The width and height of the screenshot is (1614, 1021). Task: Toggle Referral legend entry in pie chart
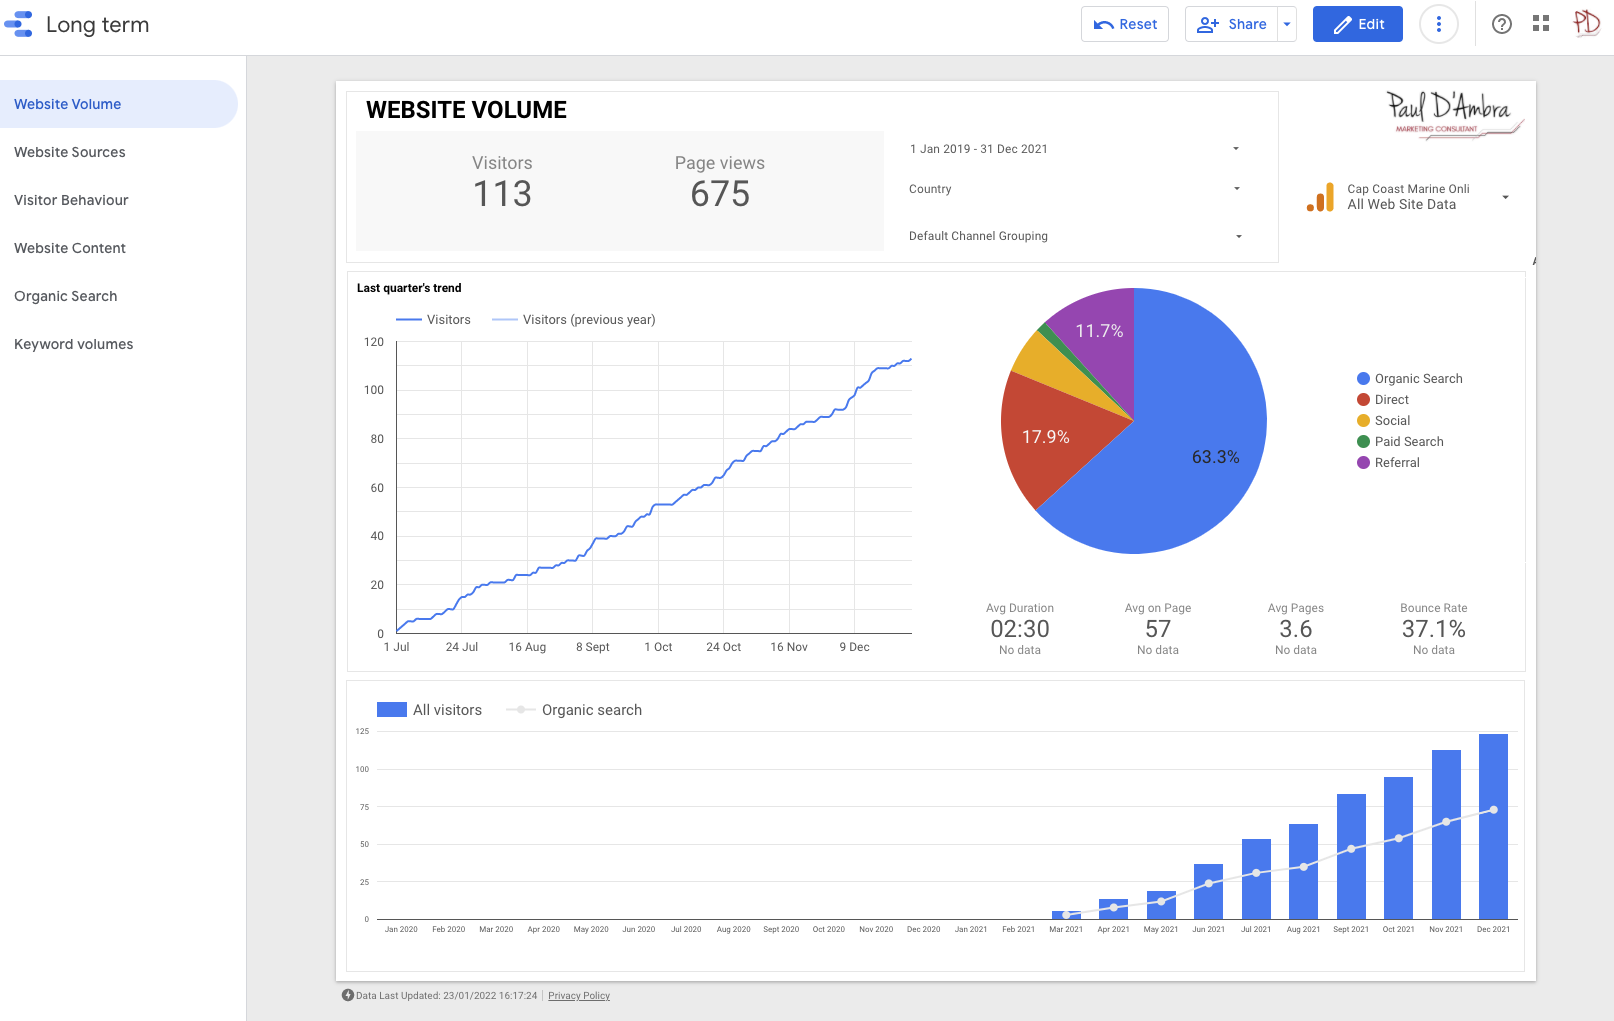pyautogui.click(x=1388, y=463)
